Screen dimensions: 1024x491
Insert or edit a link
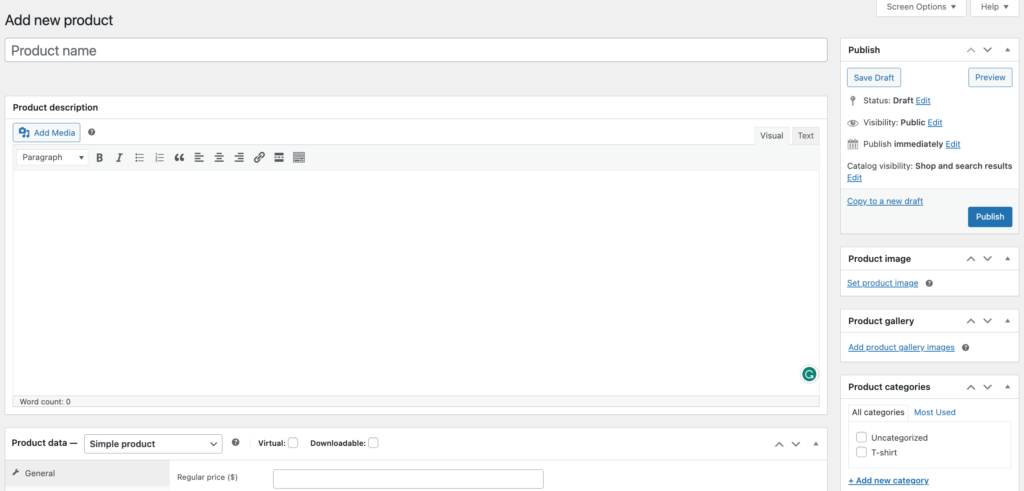259,157
